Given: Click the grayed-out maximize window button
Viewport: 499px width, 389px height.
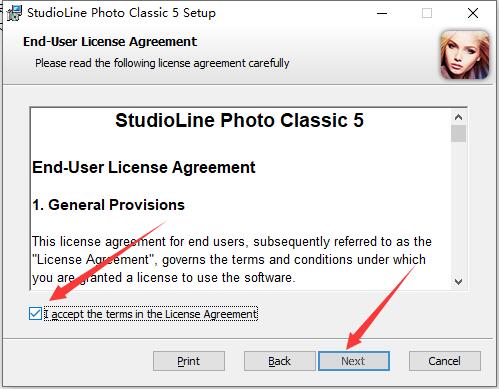Looking at the screenshot, I should pyautogui.click(x=427, y=13).
